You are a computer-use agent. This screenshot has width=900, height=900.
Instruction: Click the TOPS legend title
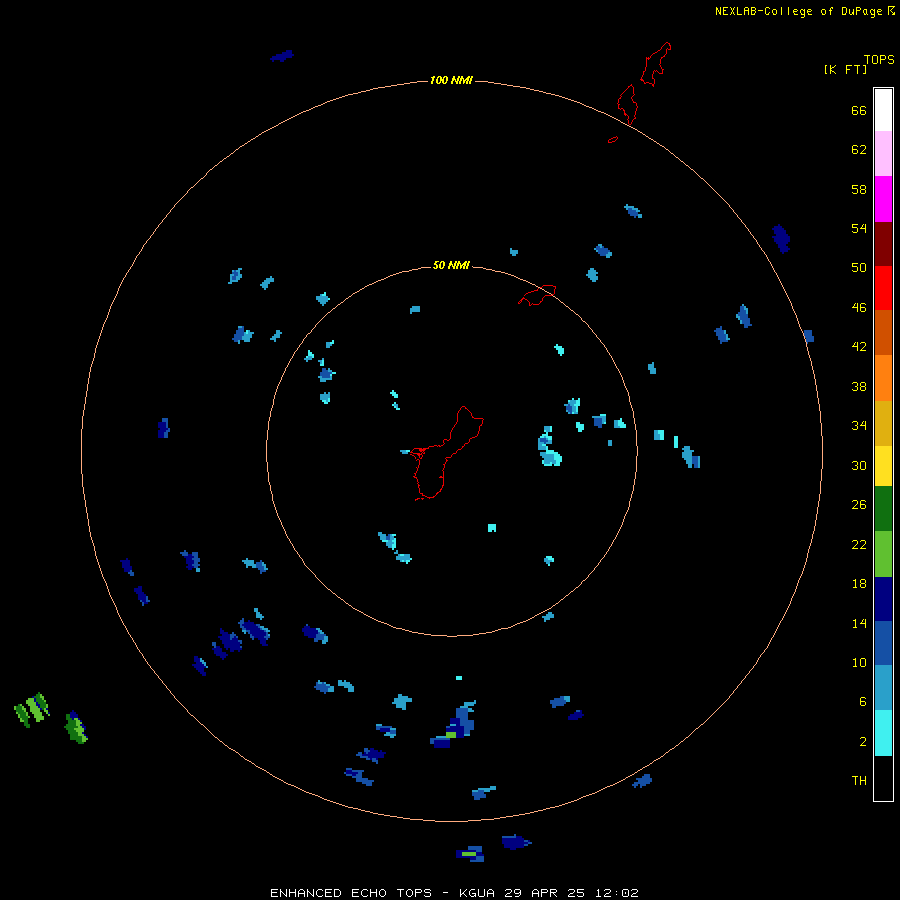[879, 60]
